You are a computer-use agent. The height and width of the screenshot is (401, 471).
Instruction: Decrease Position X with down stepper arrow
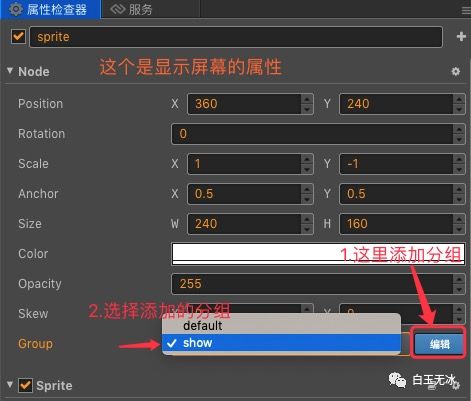[x=307, y=109]
